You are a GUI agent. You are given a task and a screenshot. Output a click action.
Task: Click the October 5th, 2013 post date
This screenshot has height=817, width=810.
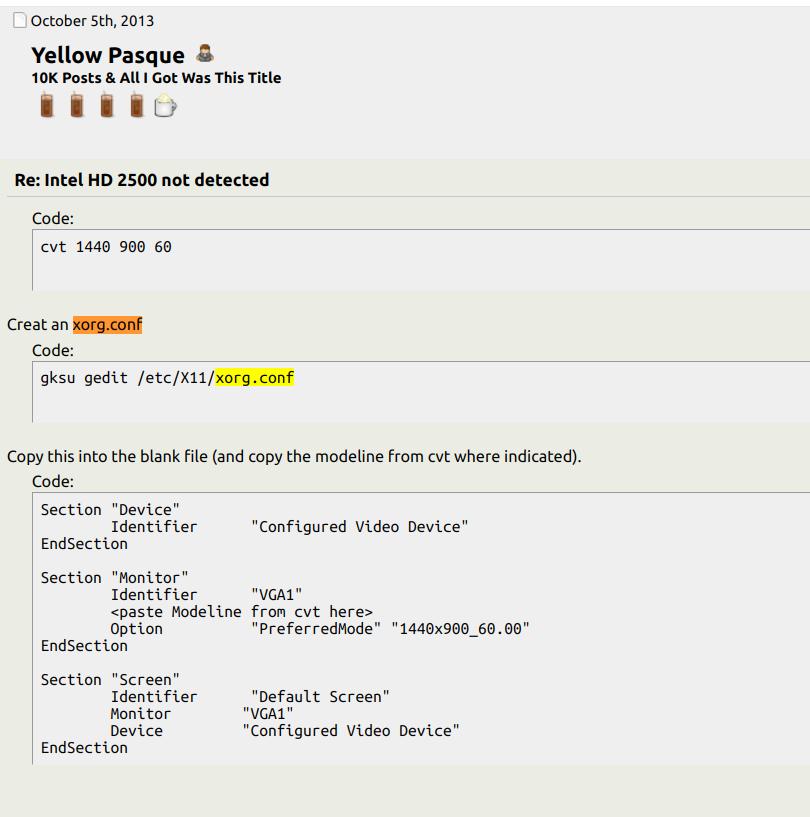[x=92, y=21]
